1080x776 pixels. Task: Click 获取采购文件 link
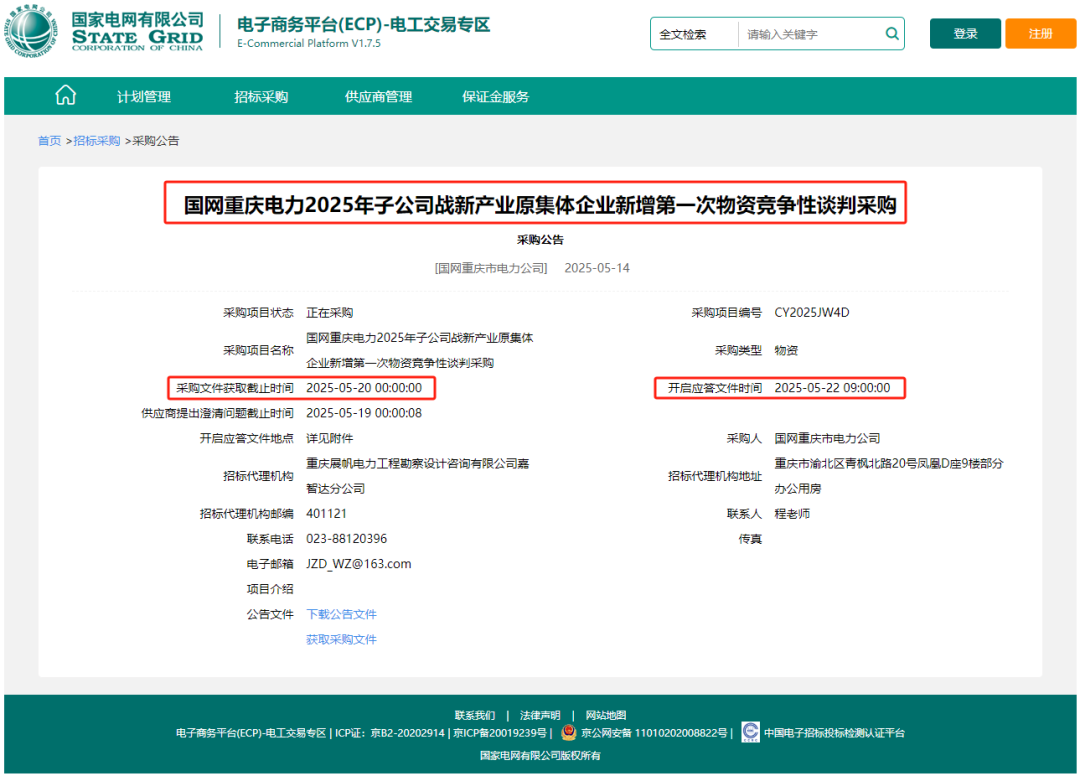(342, 640)
